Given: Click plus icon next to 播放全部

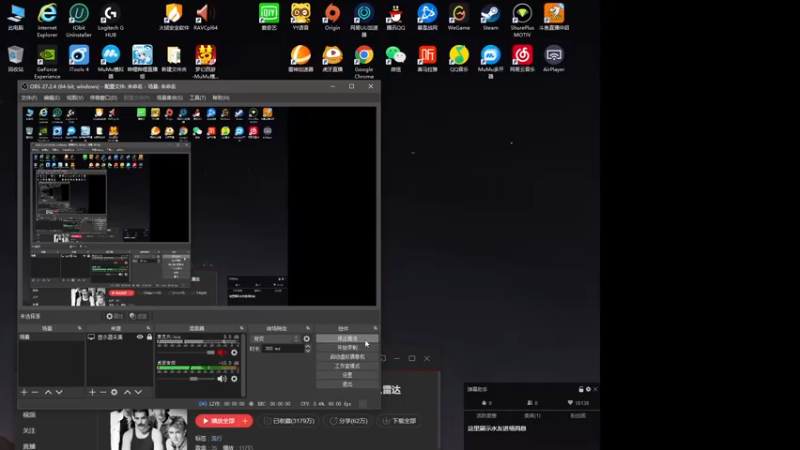Looking at the screenshot, I should pyautogui.click(x=245, y=421).
